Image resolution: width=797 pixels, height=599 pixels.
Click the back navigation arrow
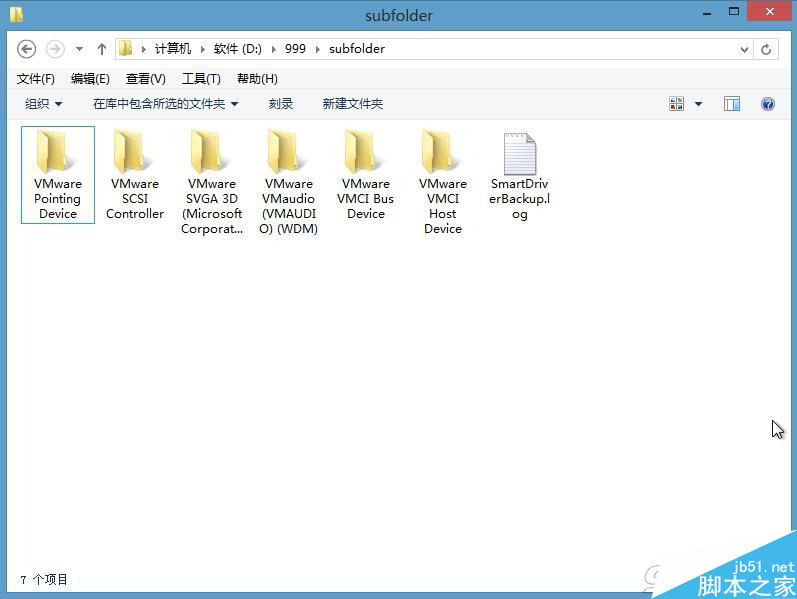point(27,49)
